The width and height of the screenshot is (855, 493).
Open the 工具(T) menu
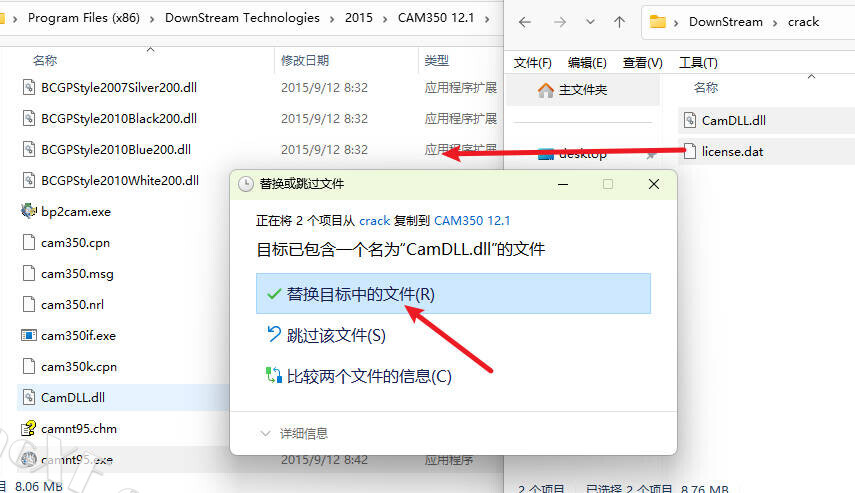tap(698, 63)
